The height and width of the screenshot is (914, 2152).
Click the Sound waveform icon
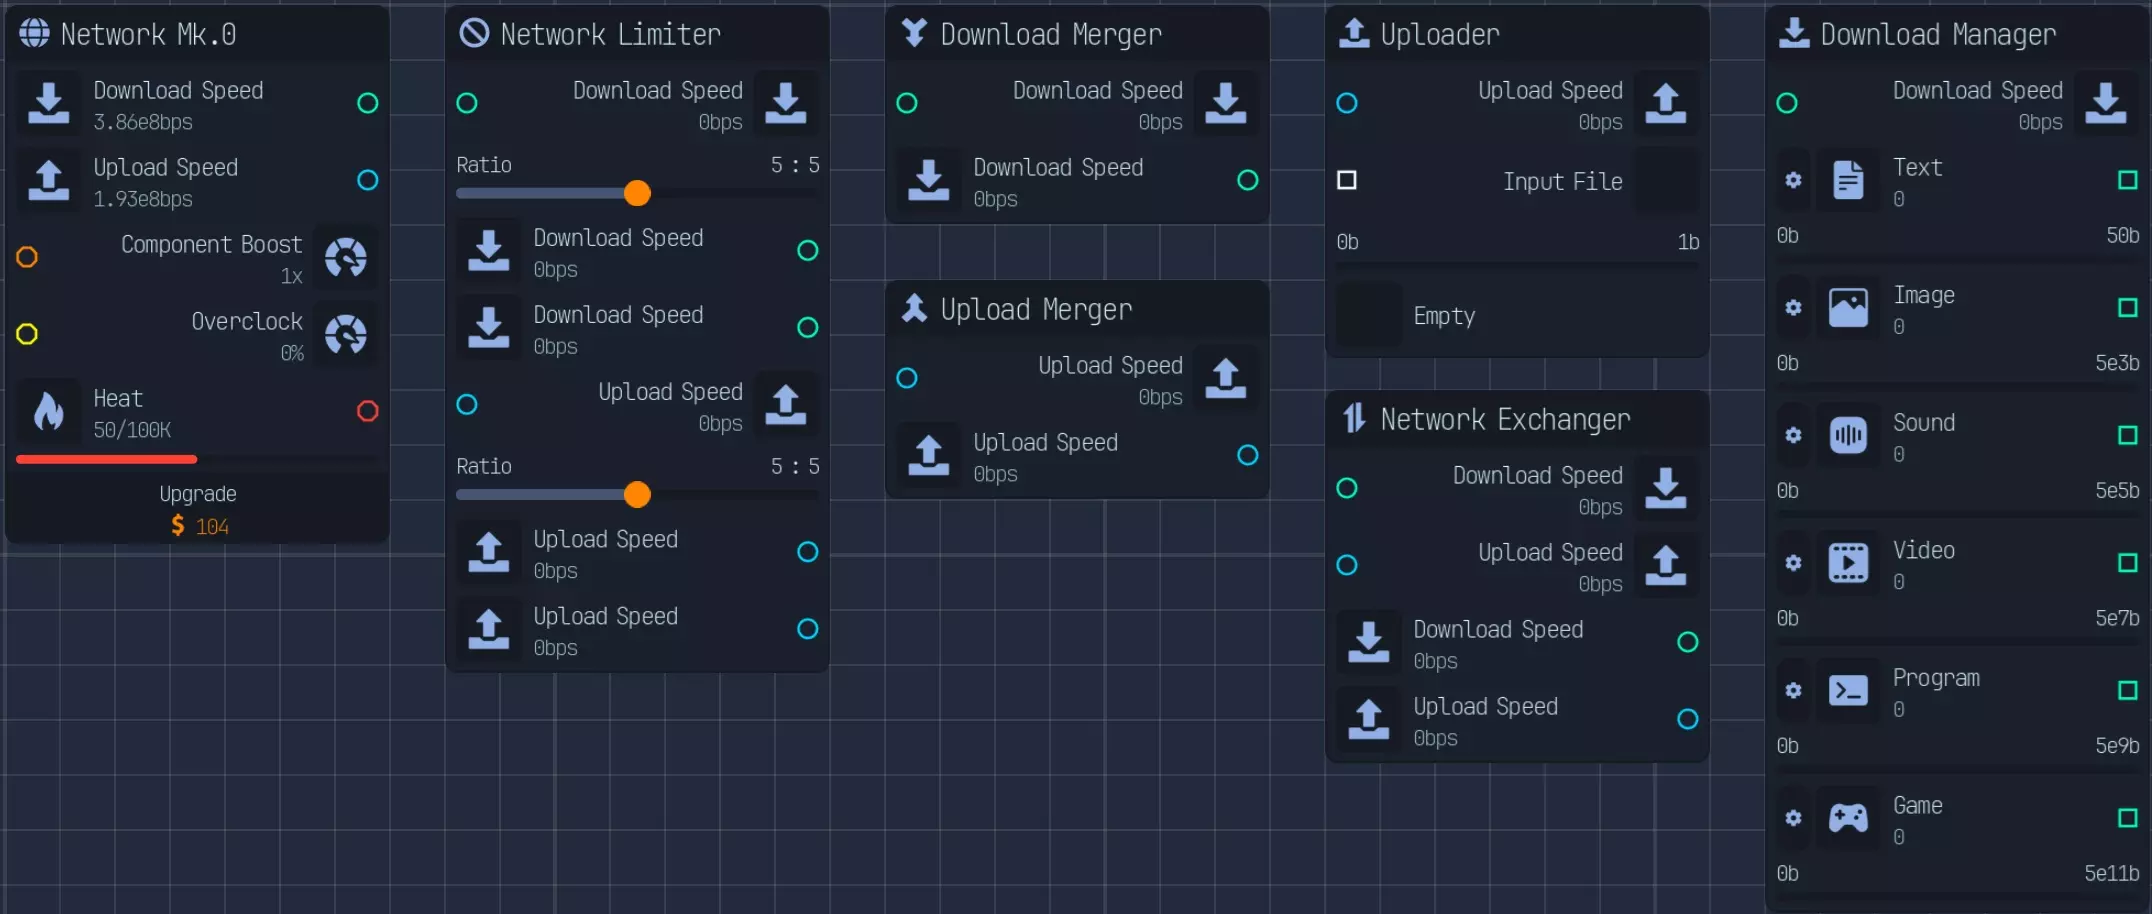pyautogui.click(x=1848, y=435)
